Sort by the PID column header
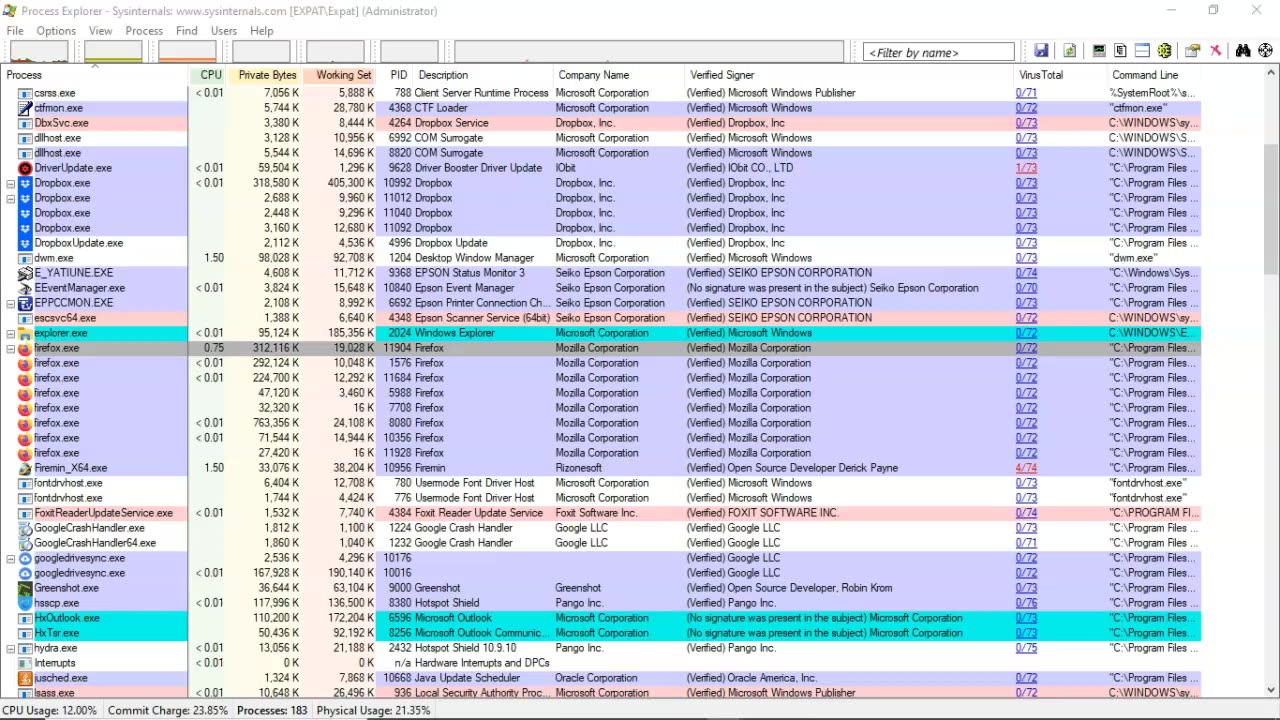1280x720 pixels. click(396, 75)
